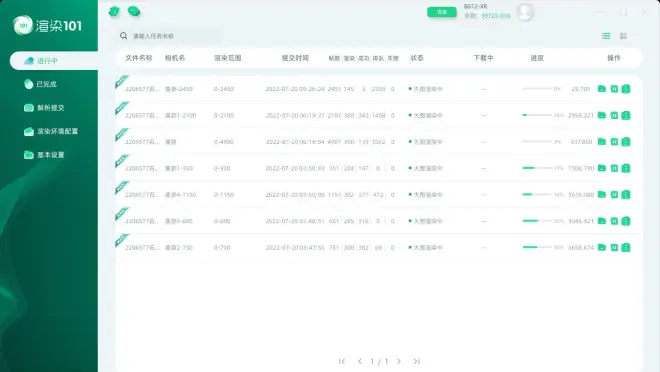Viewport: 660px width, 372px height.
Task: Open more actions for the 0-2100 task
Action: point(626,115)
